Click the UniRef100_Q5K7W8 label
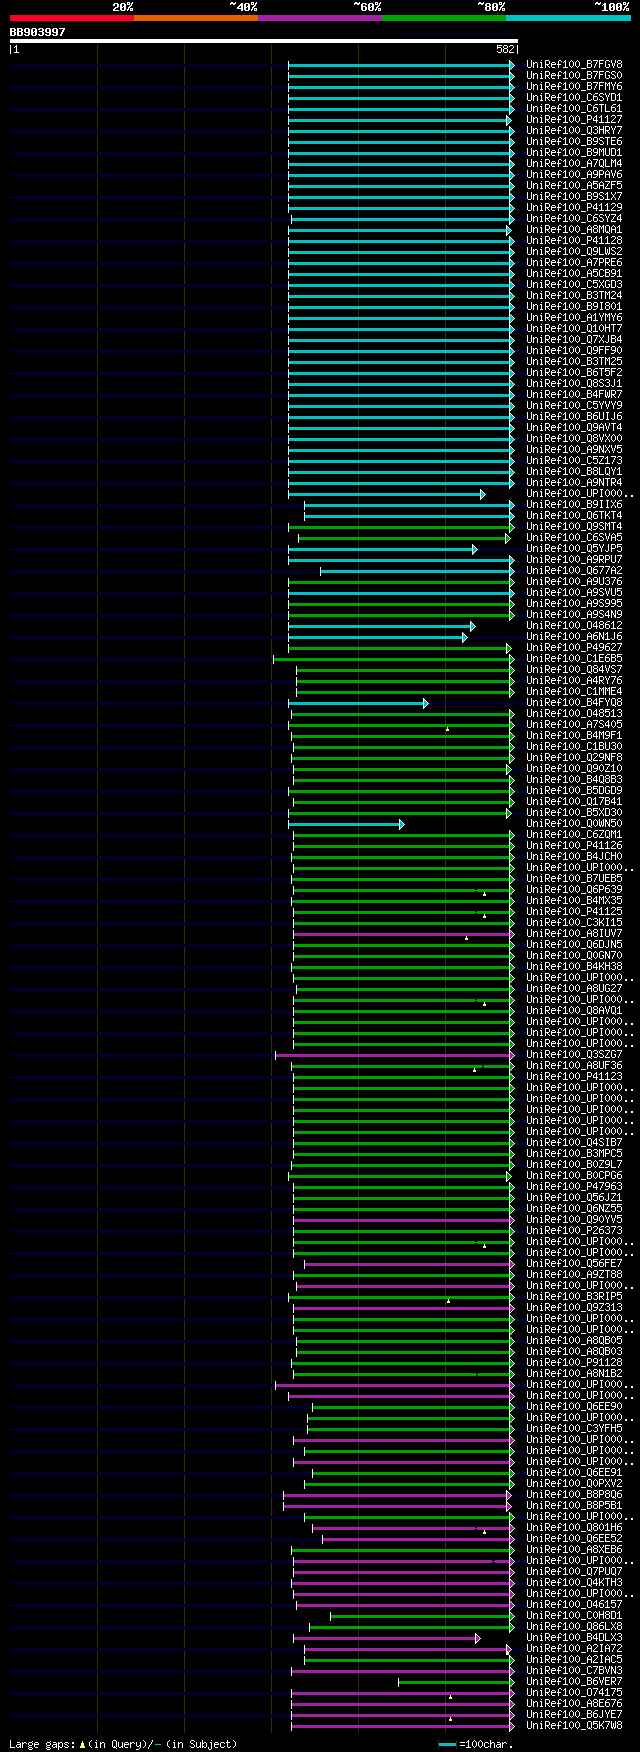The image size is (640, 1752). click(x=574, y=1726)
